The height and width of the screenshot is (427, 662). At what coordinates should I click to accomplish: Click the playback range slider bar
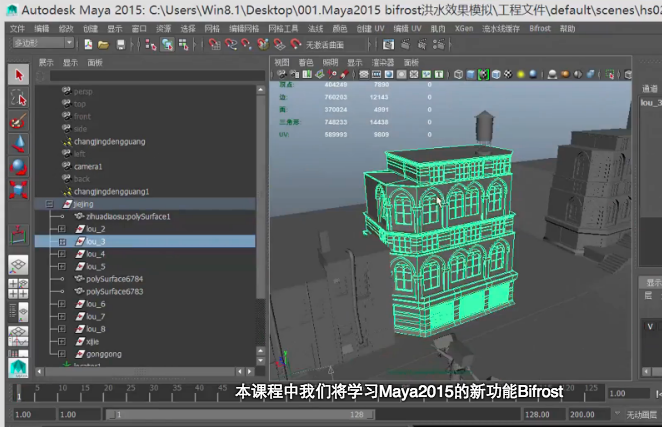pos(240,414)
